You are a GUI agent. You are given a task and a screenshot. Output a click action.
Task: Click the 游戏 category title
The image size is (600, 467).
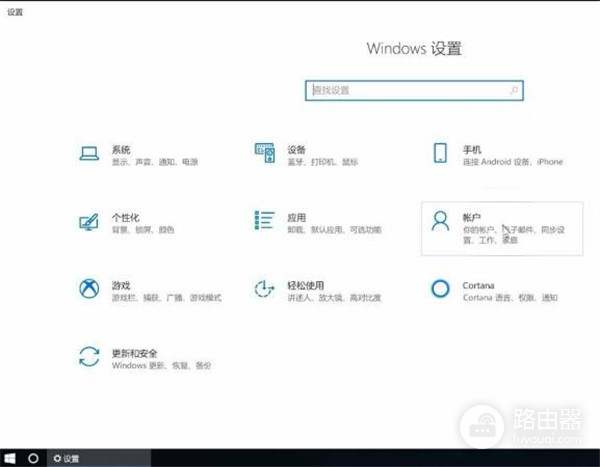point(121,285)
